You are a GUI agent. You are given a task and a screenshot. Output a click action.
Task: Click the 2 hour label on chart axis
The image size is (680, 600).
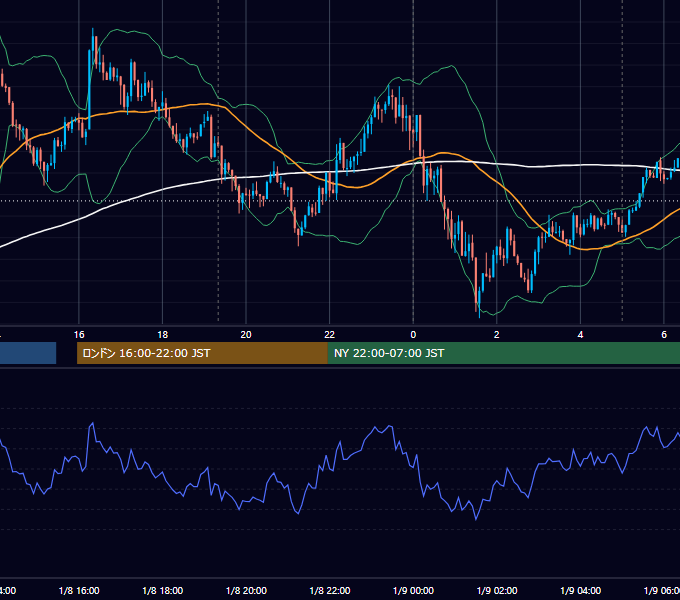(x=497, y=335)
